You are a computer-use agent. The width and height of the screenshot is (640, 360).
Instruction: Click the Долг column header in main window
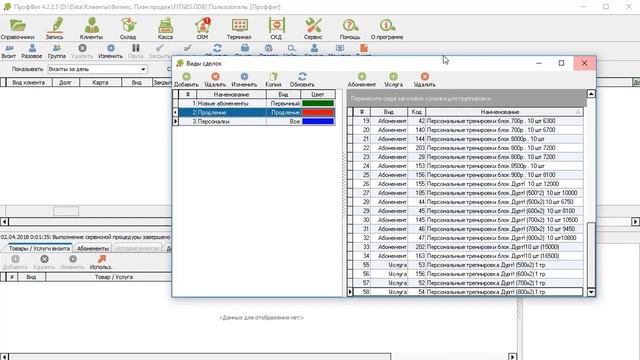(65, 82)
